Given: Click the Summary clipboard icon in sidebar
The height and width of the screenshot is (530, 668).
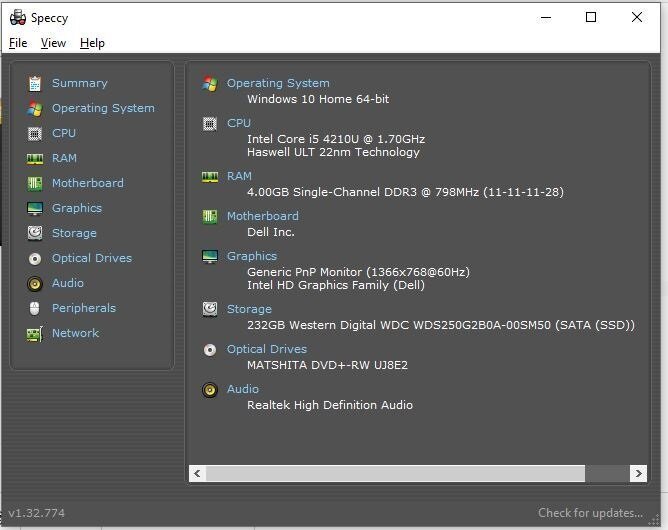Looking at the screenshot, I should tap(35, 84).
